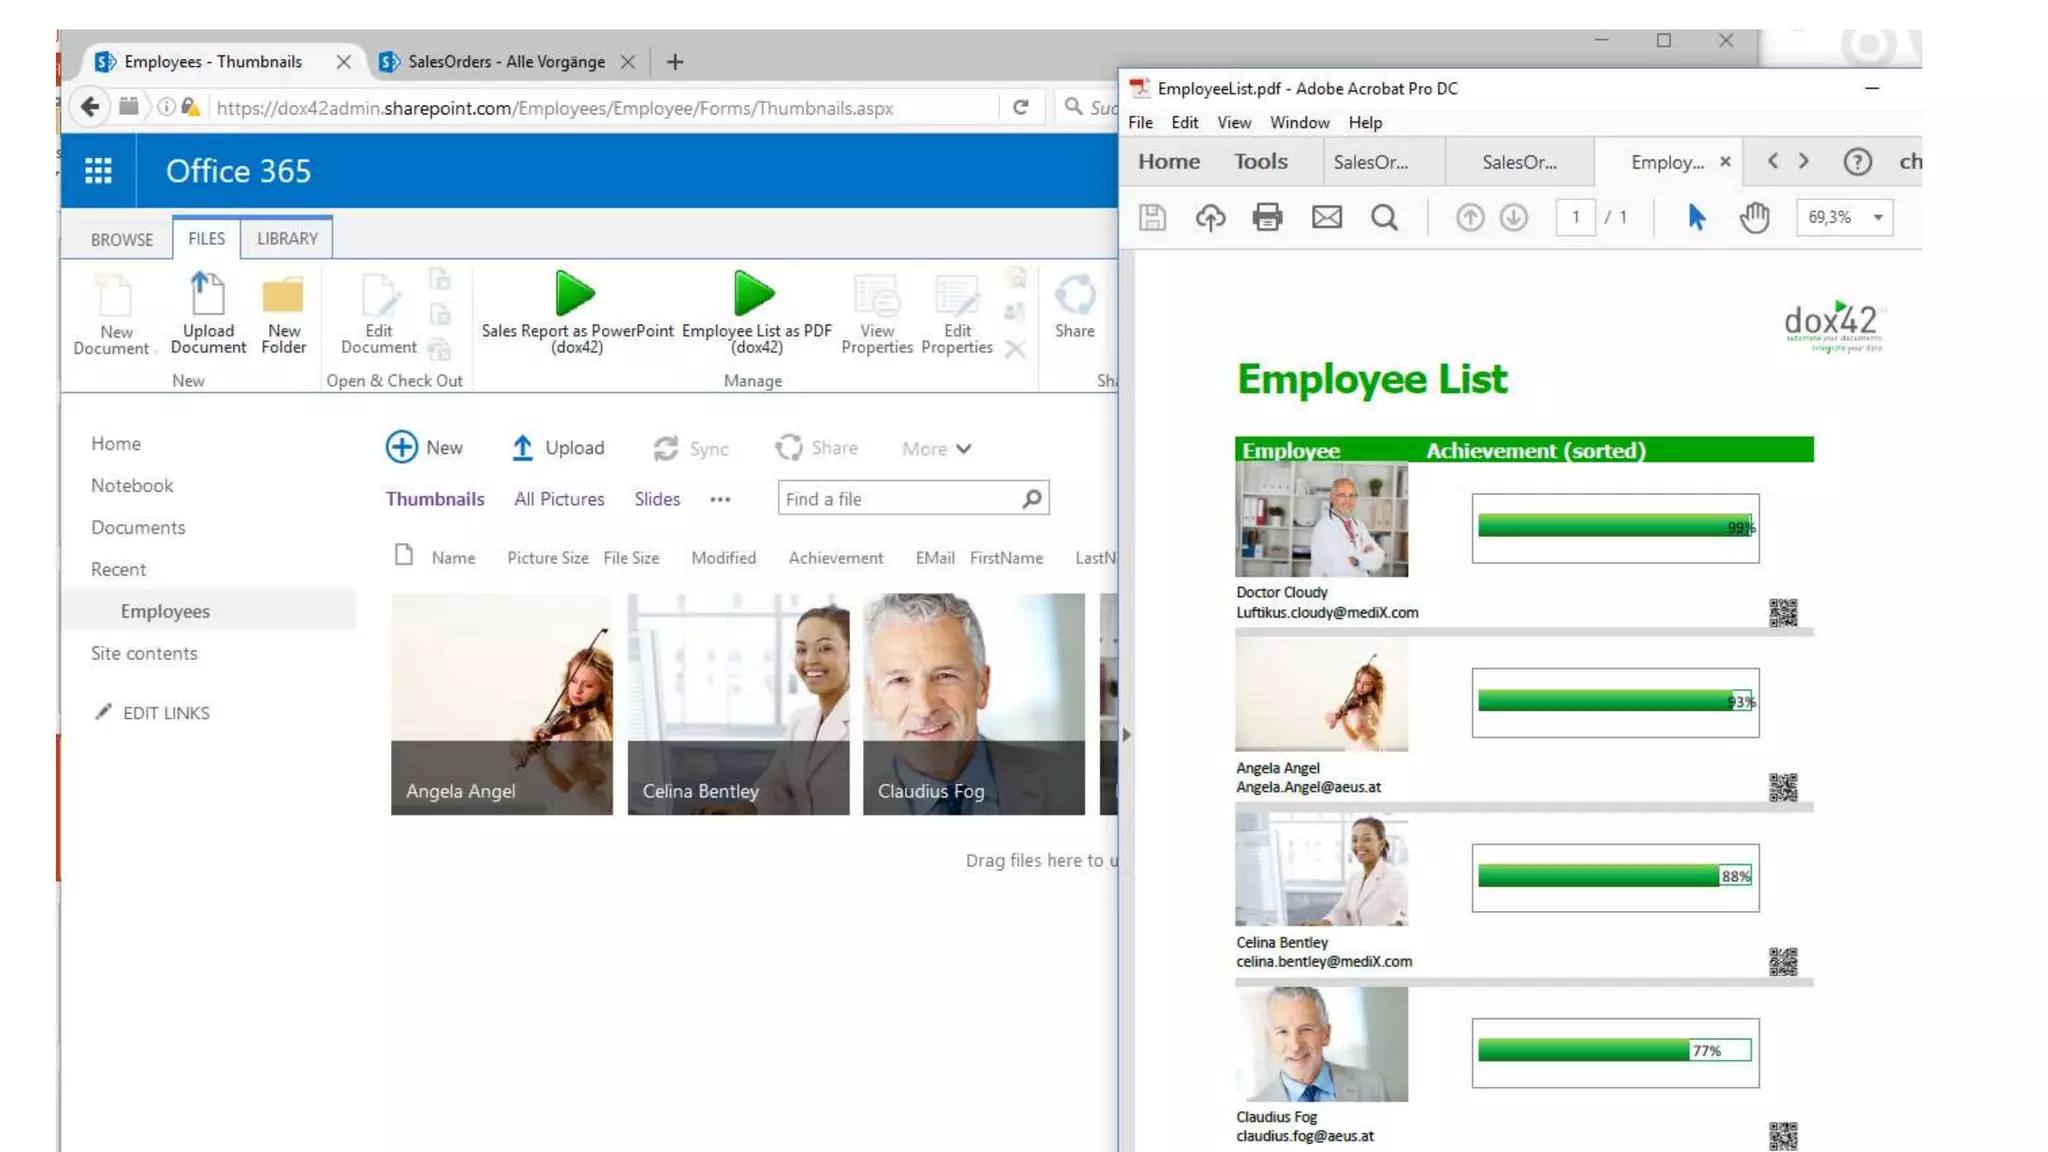Click the Office 365 app launcher waffle icon
This screenshot has width=2048, height=1152.
point(98,171)
